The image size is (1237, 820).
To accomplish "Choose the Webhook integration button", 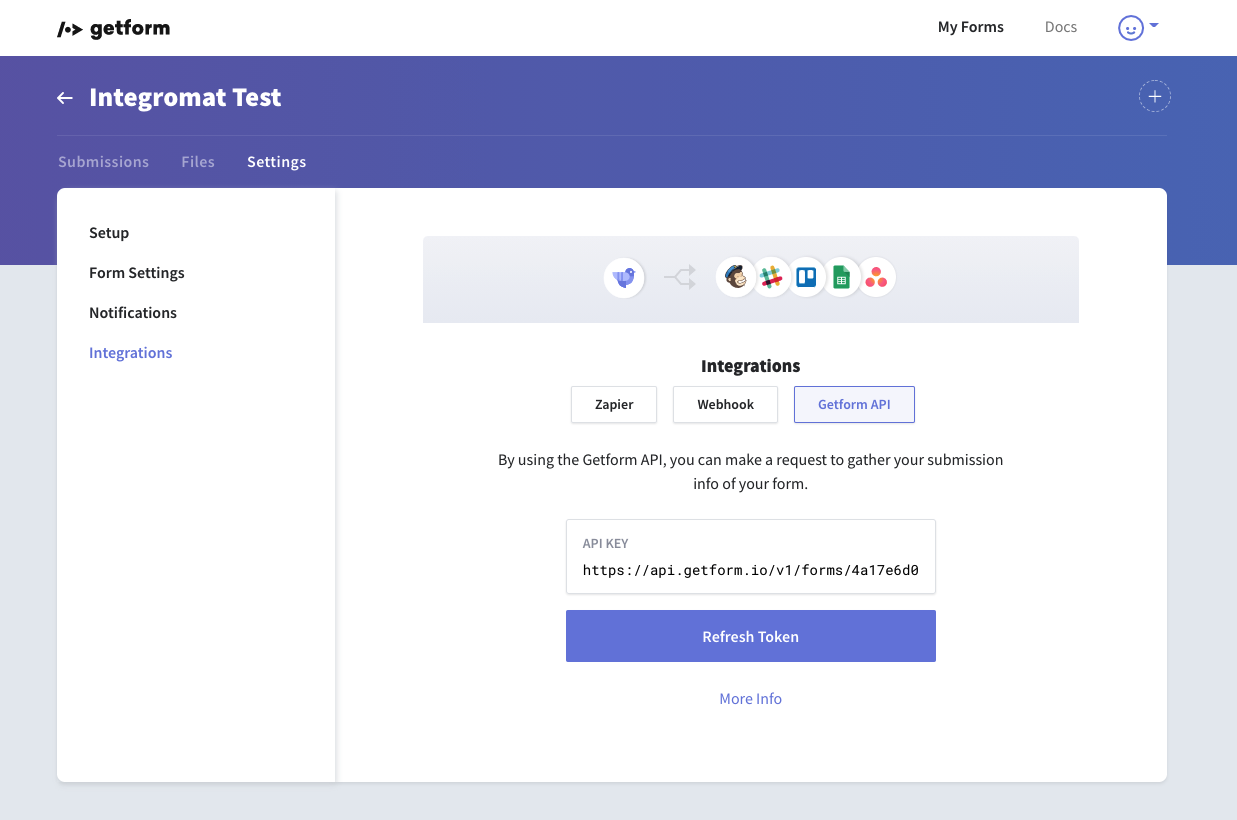I will (x=726, y=404).
